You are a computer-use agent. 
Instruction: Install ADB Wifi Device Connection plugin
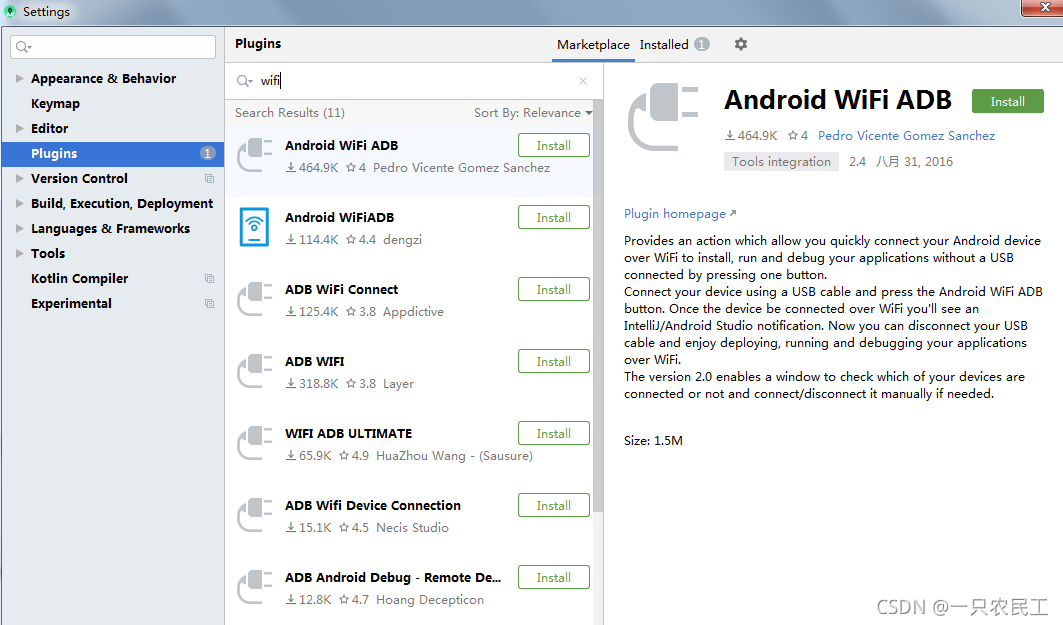tap(553, 505)
